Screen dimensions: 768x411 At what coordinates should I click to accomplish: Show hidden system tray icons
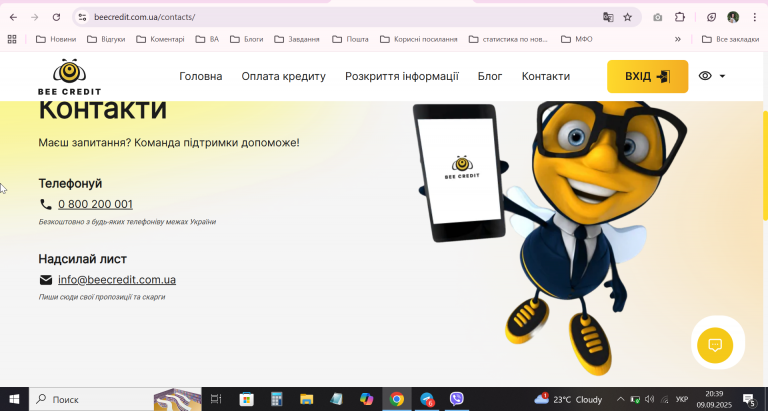pyautogui.click(x=621, y=399)
